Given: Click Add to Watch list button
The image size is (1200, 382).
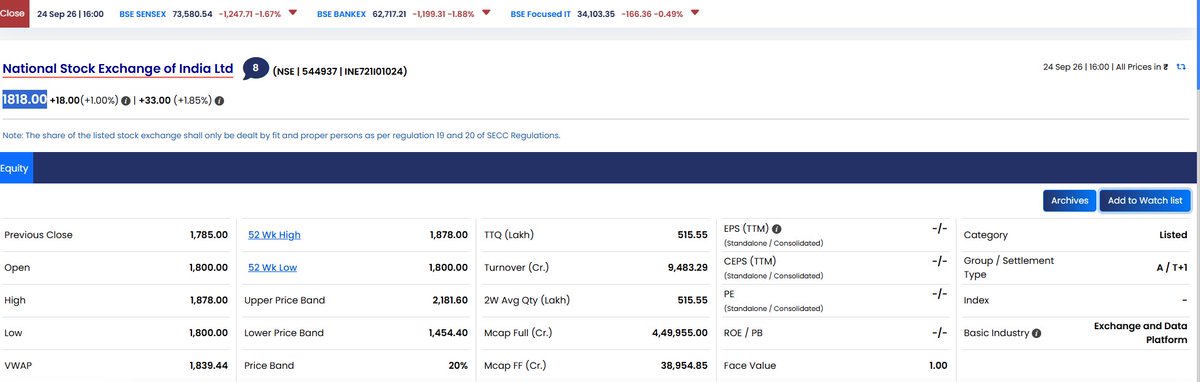Looking at the screenshot, I should [1145, 200].
